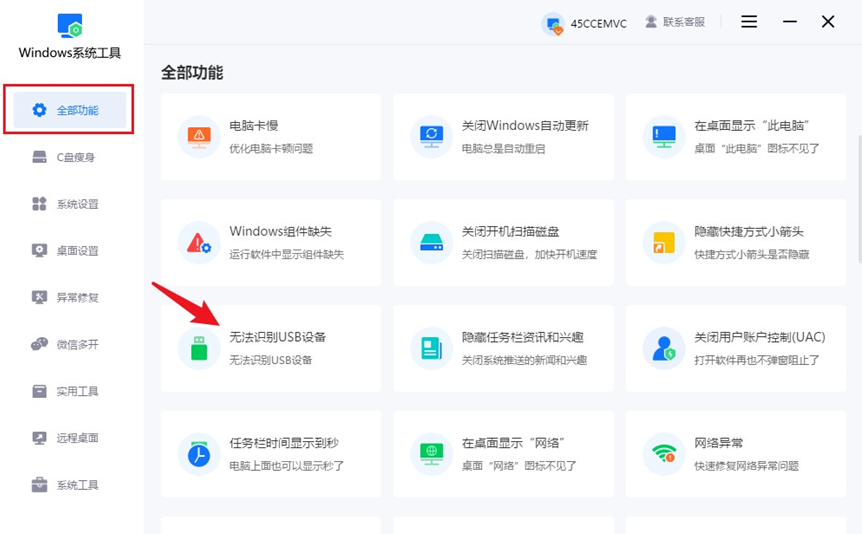The width and height of the screenshot is (862, 534).
Task: Click the 45CCEMVC account name
Action: click(x=599, y=24)
